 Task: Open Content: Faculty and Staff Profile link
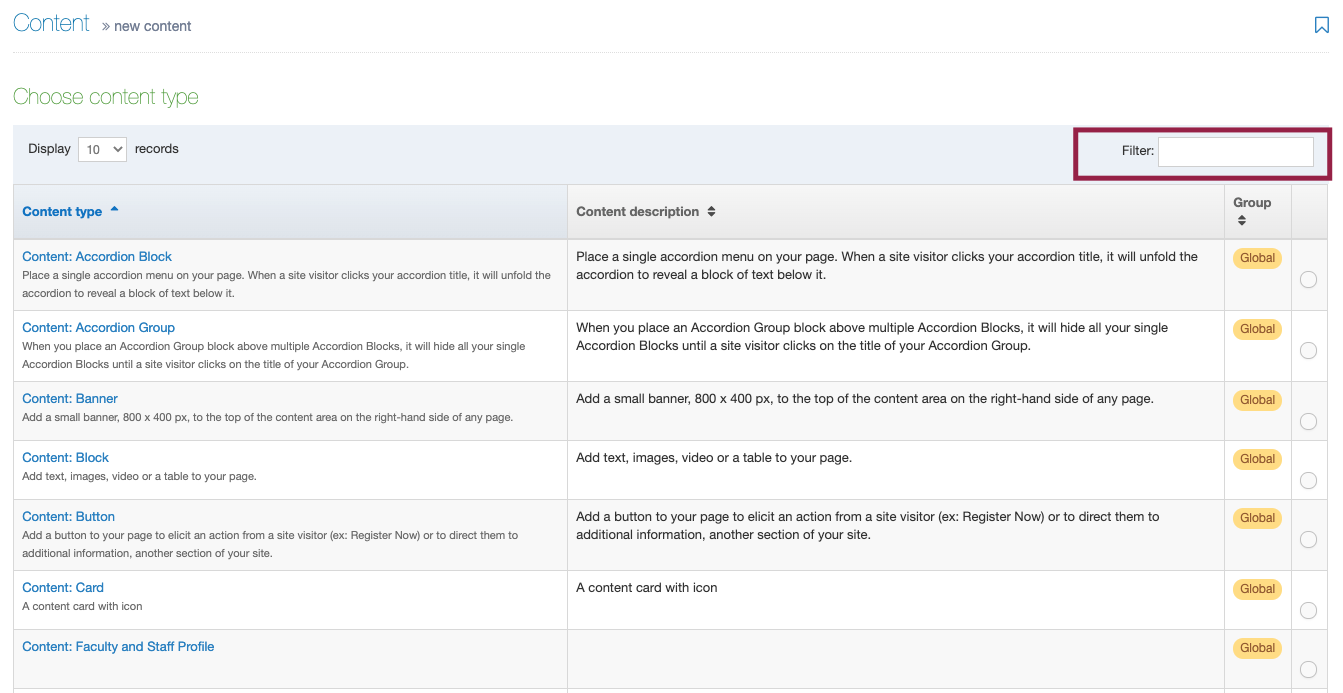118,646
